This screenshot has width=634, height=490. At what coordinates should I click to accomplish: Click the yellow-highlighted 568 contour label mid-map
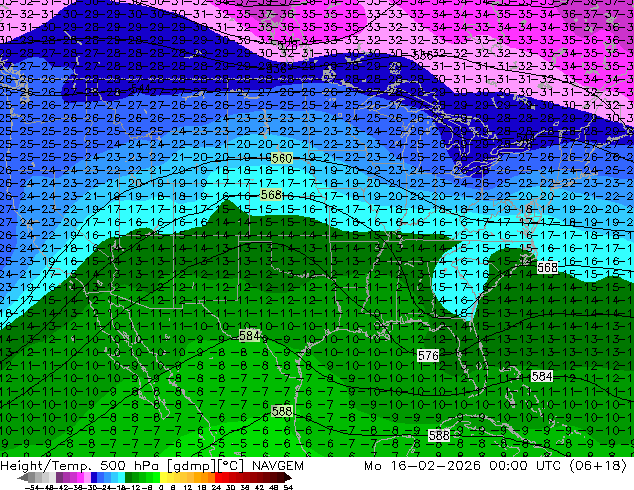point(271,195)
